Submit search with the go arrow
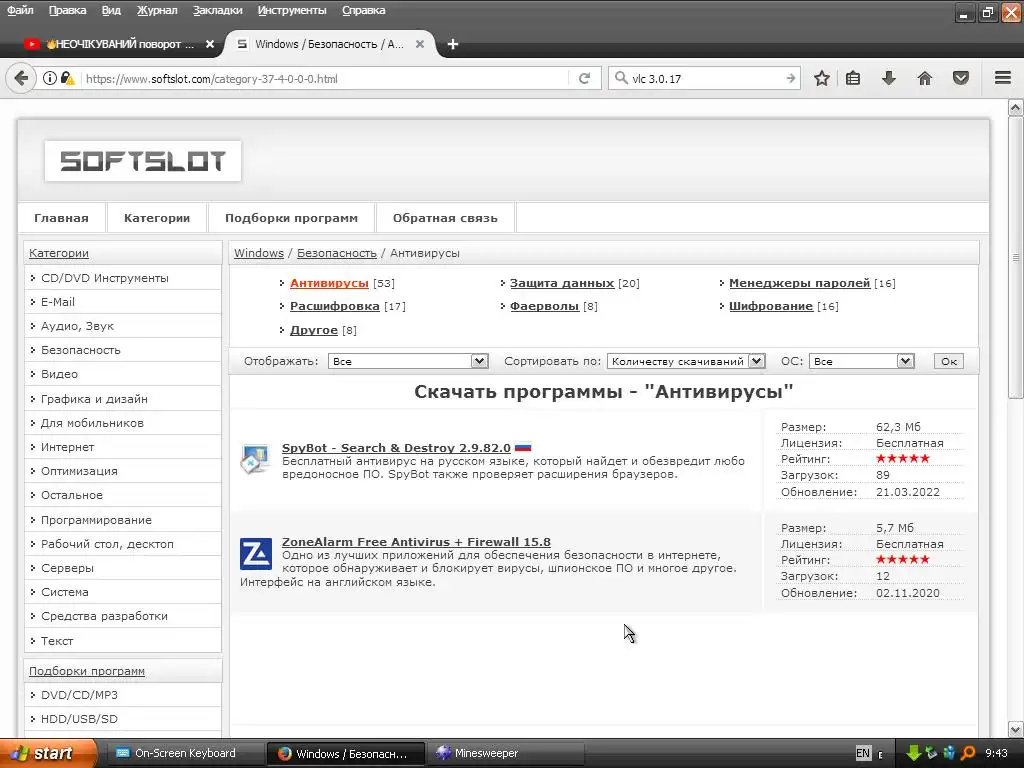Image resolution: width=1024 pixels, height=768 pixels. tap(791, 78)
